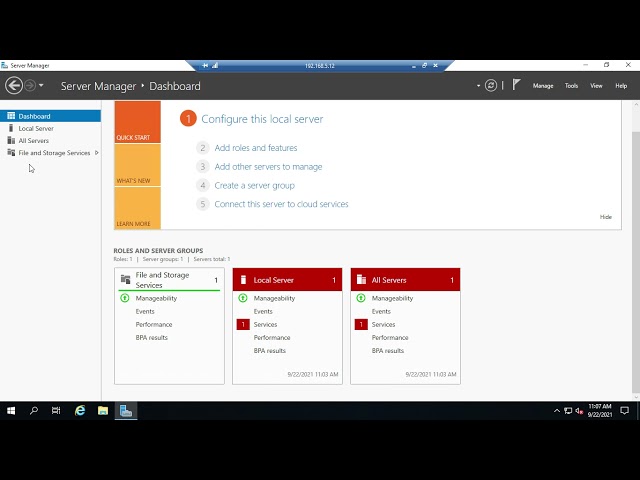This screenshot has height=480, width=640.
Task: Click Events in File and Storage tile
Action: (145, 311)
